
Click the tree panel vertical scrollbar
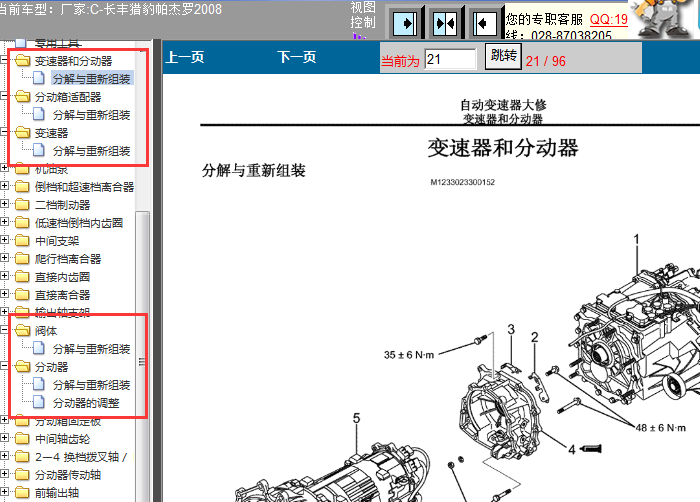pyautogui.click(x=142, y=357)
